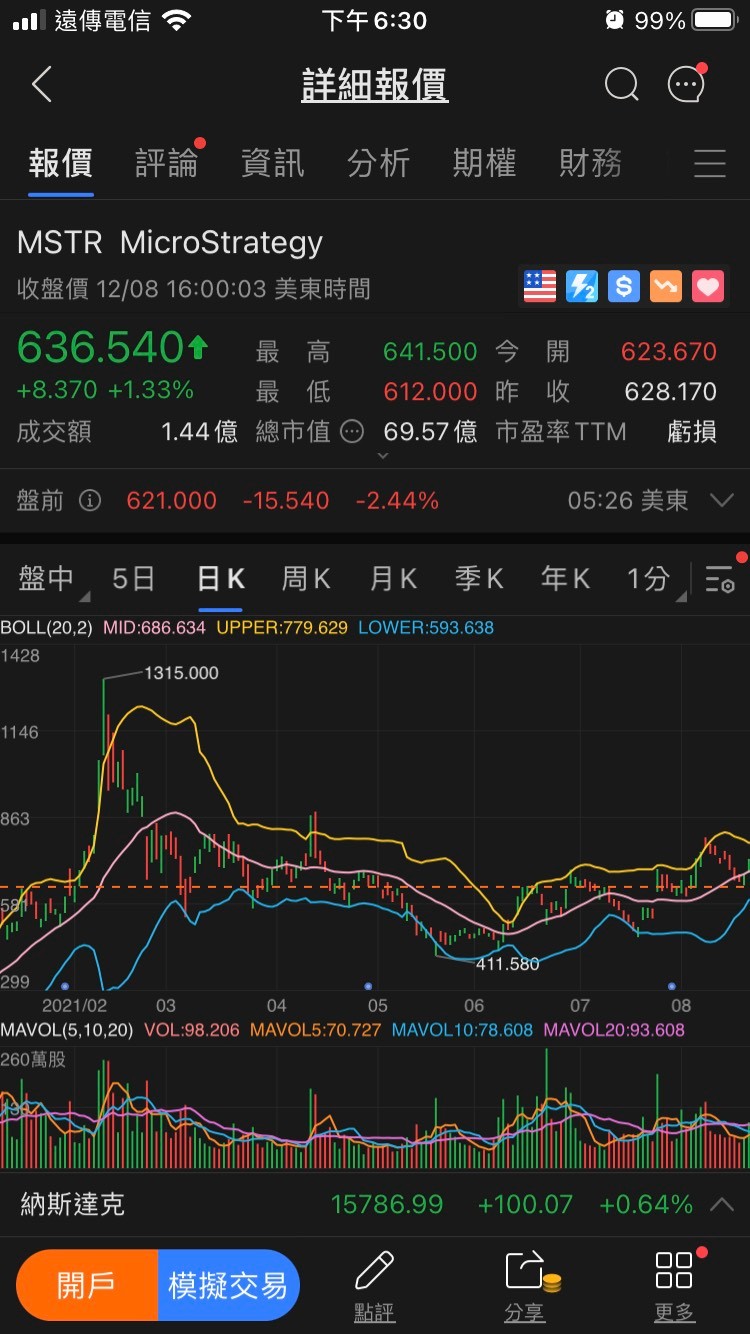
Task: Tap the blue 模擬交易 button
Action: pyautogui.click(x=229, y=1285)
